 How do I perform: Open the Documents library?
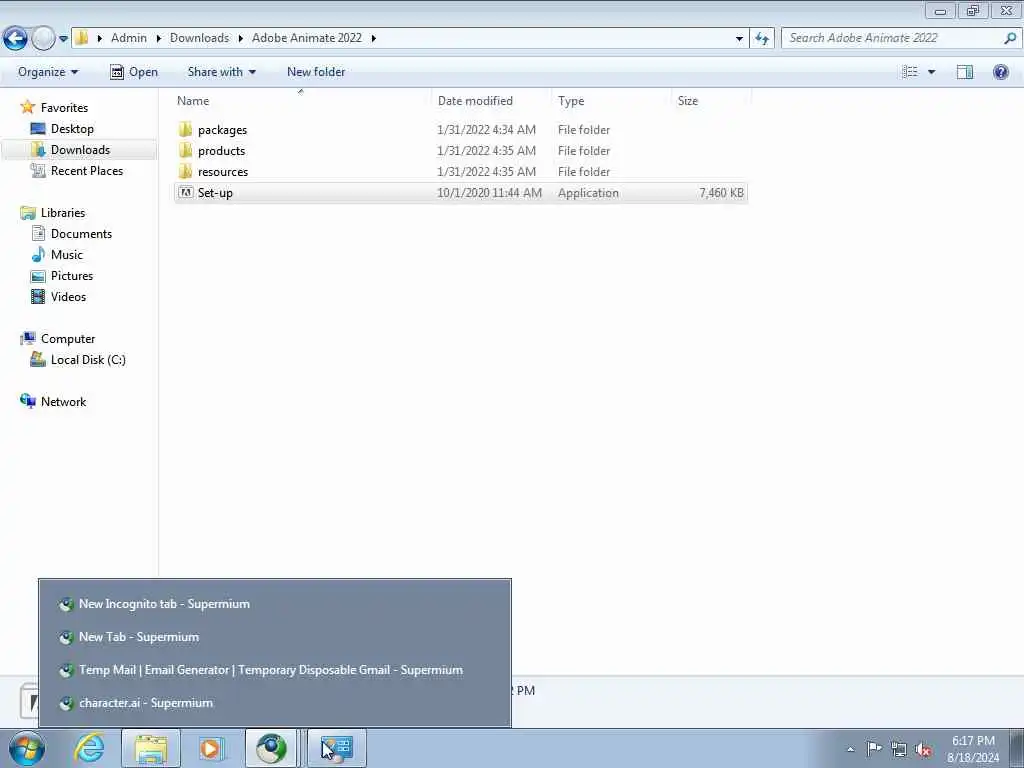(x=81, y=234)
